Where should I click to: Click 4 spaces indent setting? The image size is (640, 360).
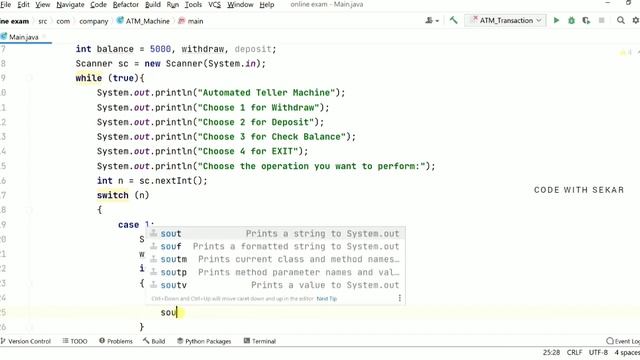(627, 352)
